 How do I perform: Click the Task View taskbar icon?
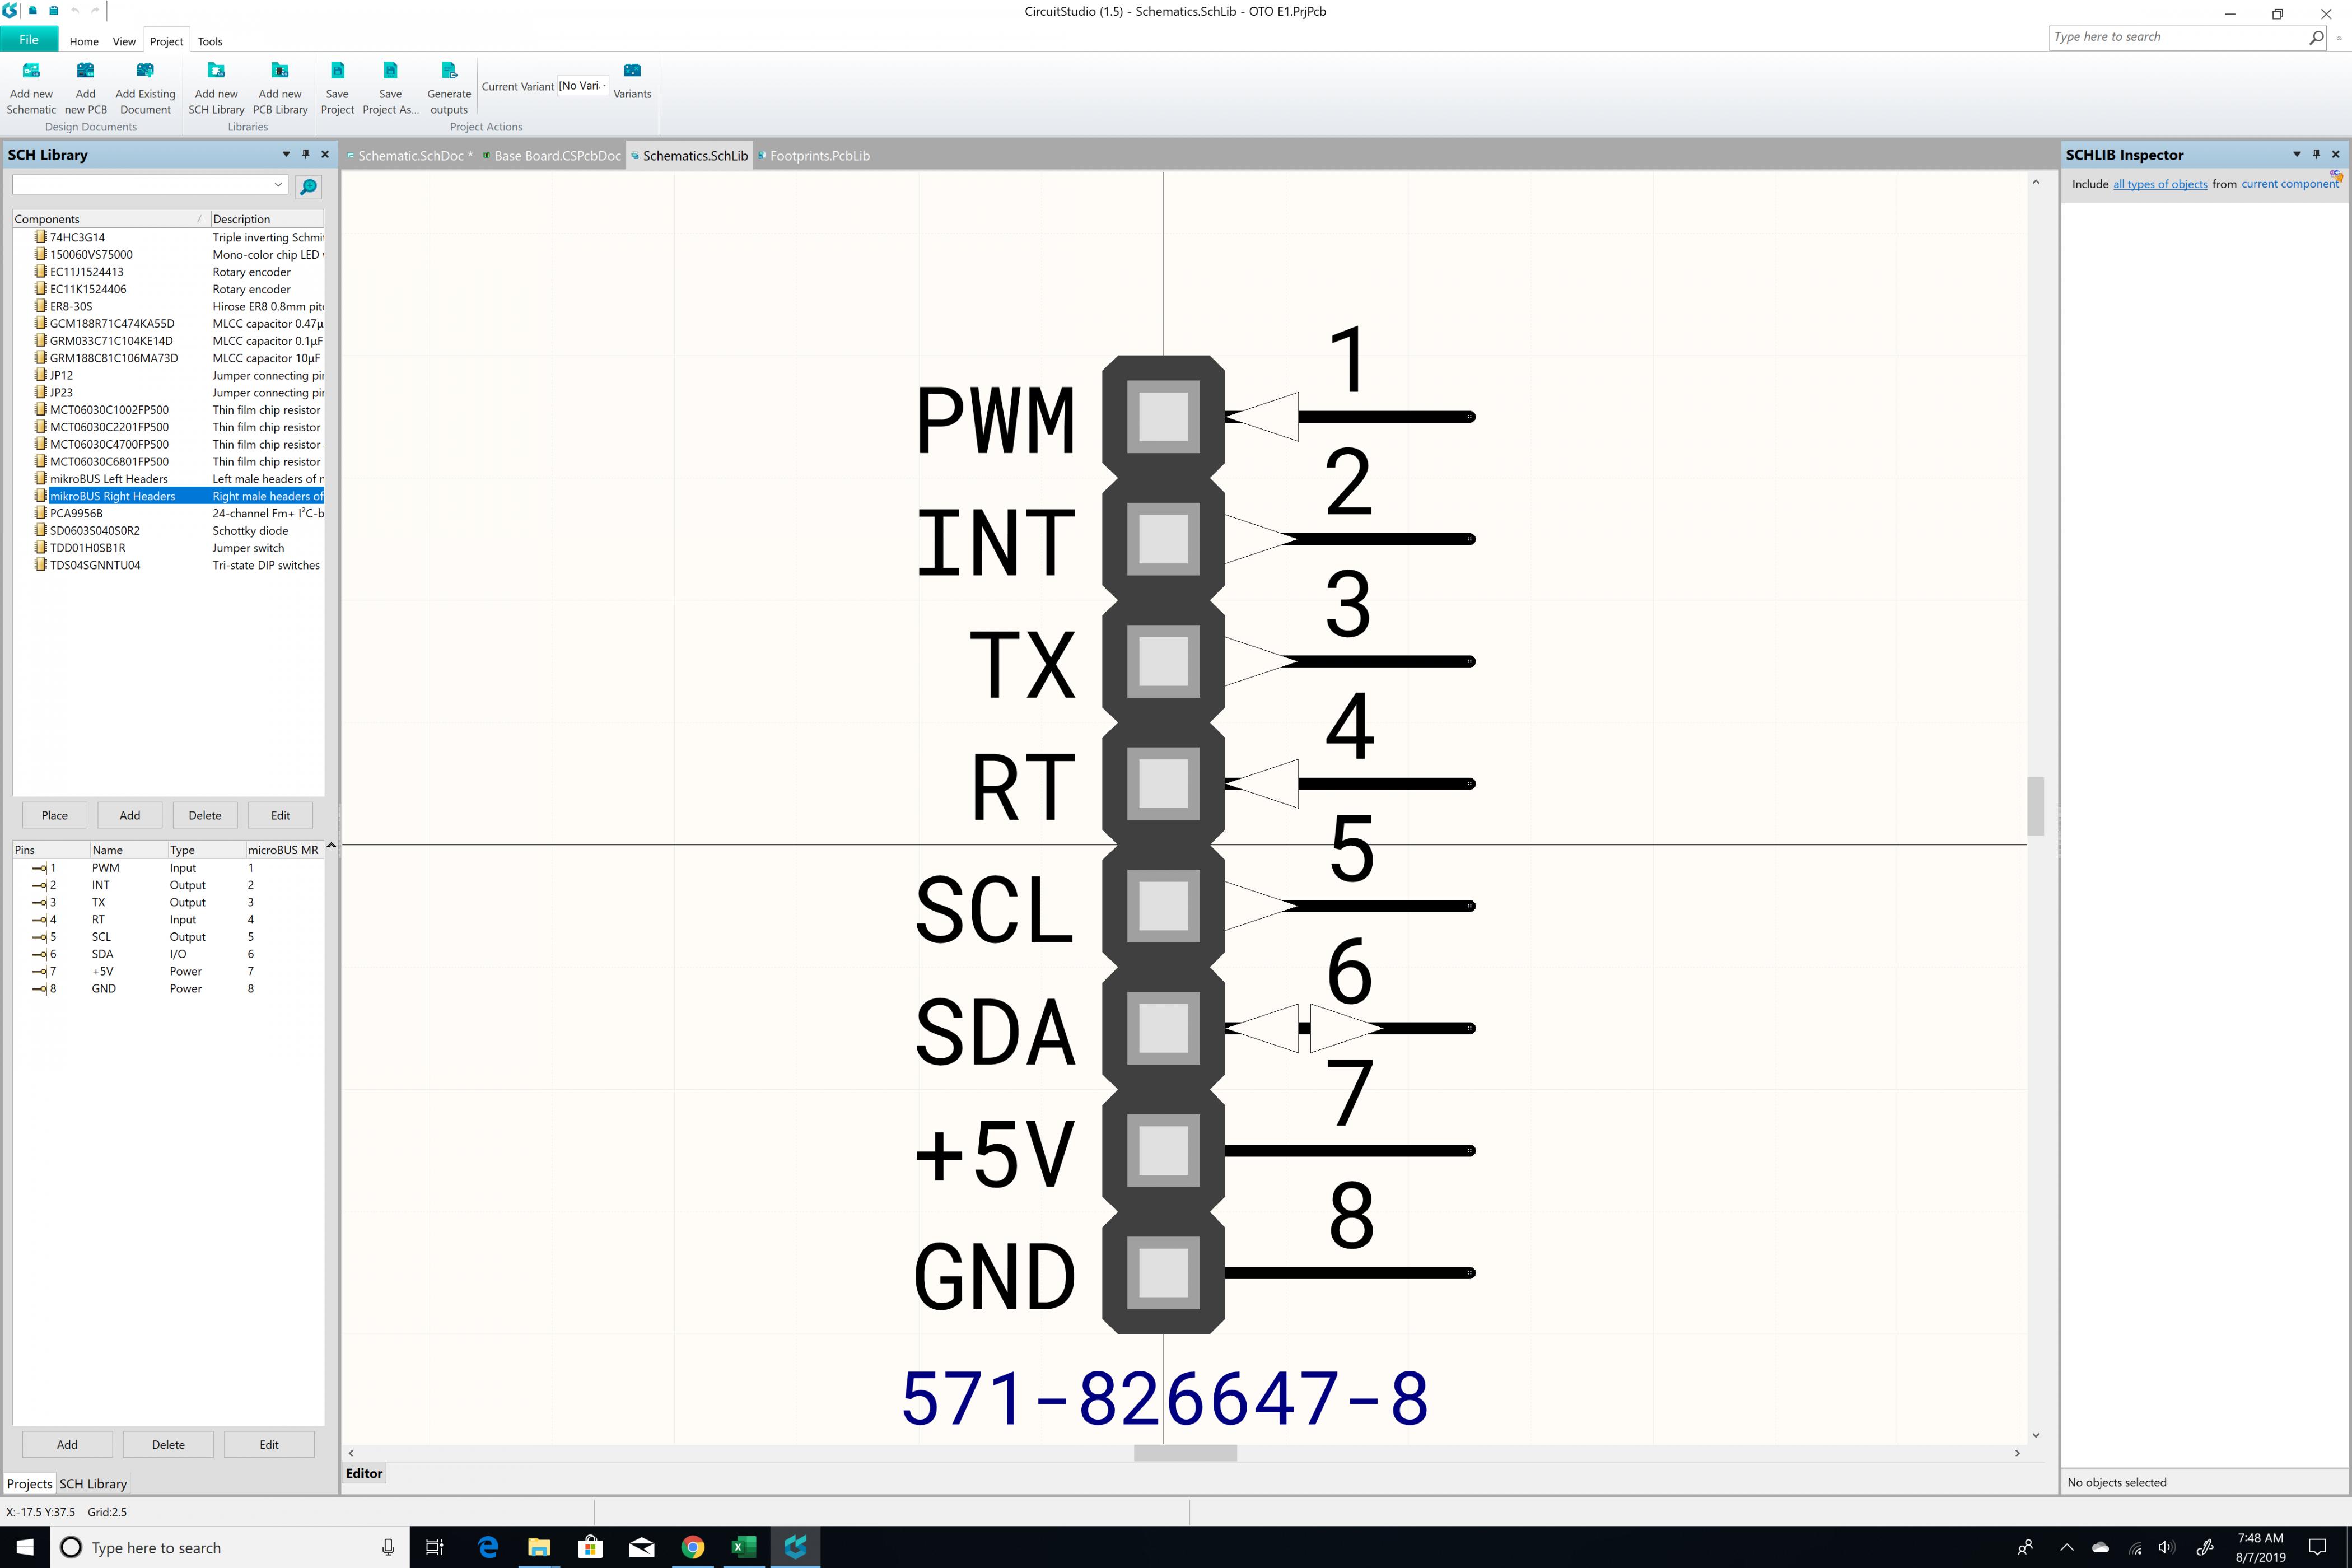point(435,1547)
